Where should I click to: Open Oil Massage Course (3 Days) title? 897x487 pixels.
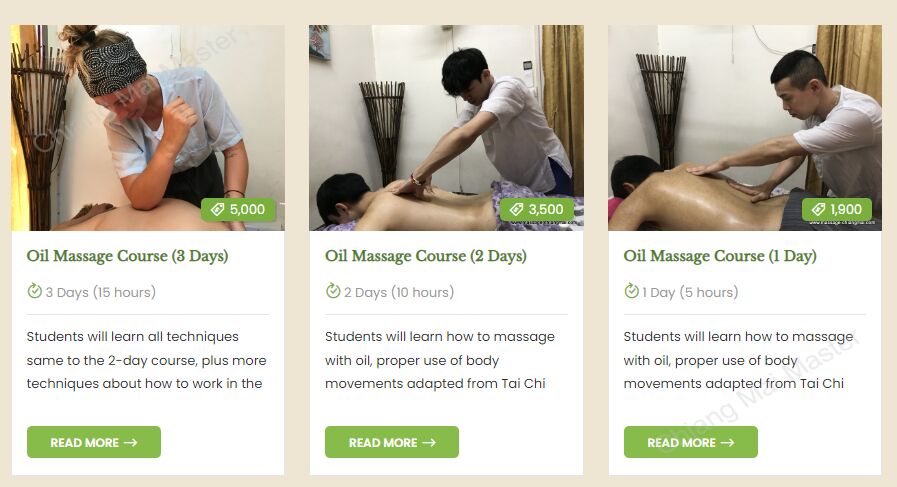point(128,256)
